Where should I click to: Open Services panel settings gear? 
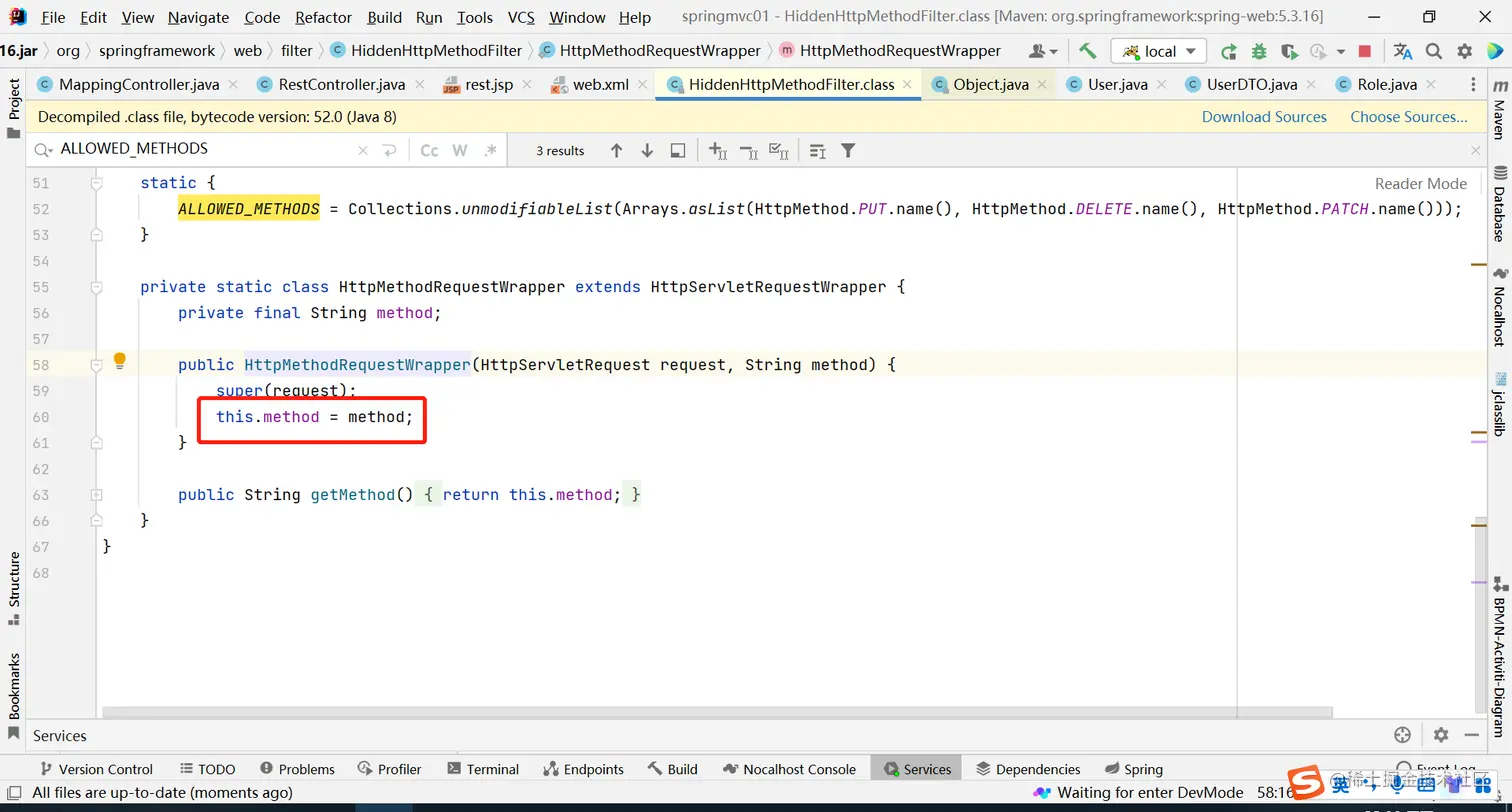click(x=1440, y=735)
